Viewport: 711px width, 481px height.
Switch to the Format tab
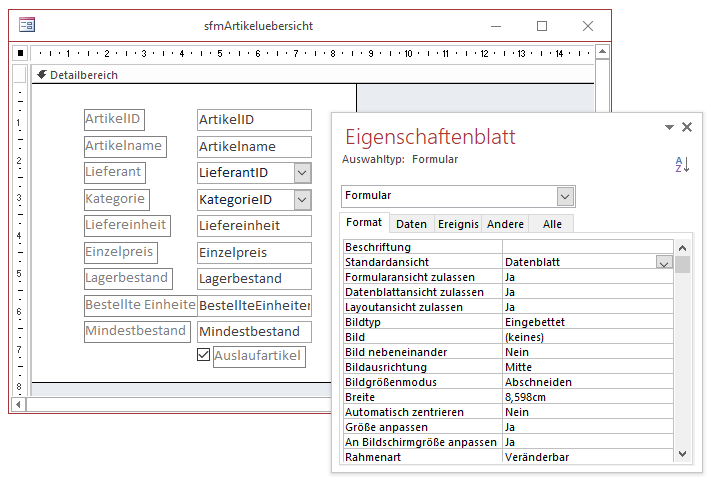[x=364, y=223]
